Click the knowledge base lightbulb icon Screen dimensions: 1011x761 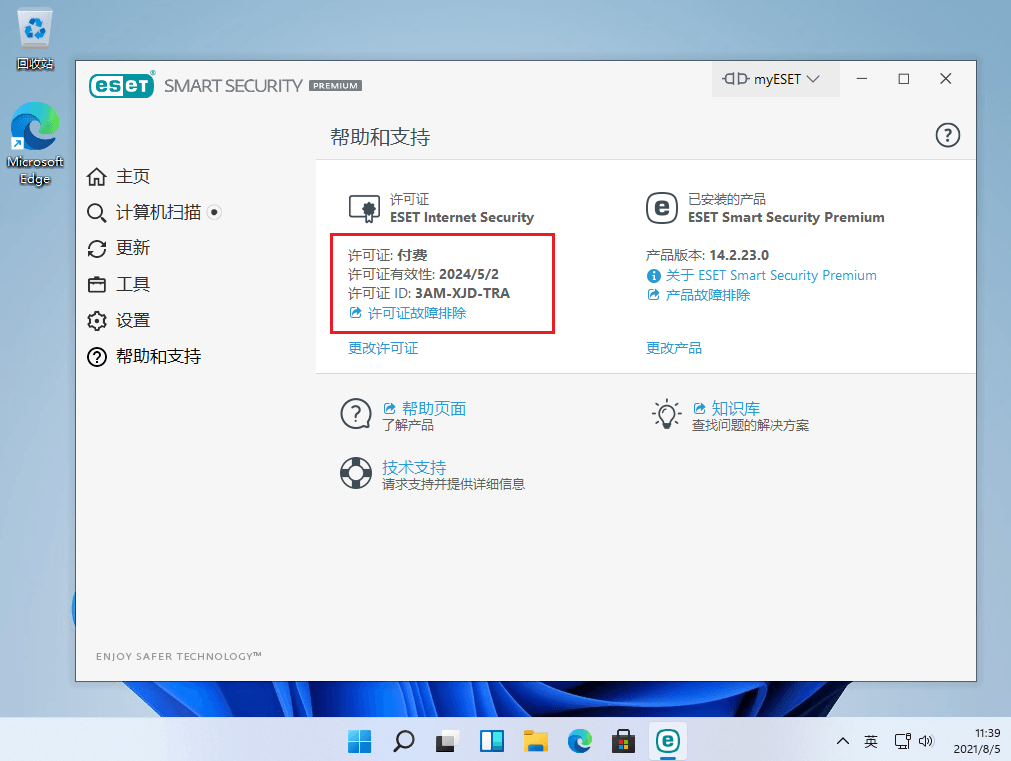pos(667,413)
